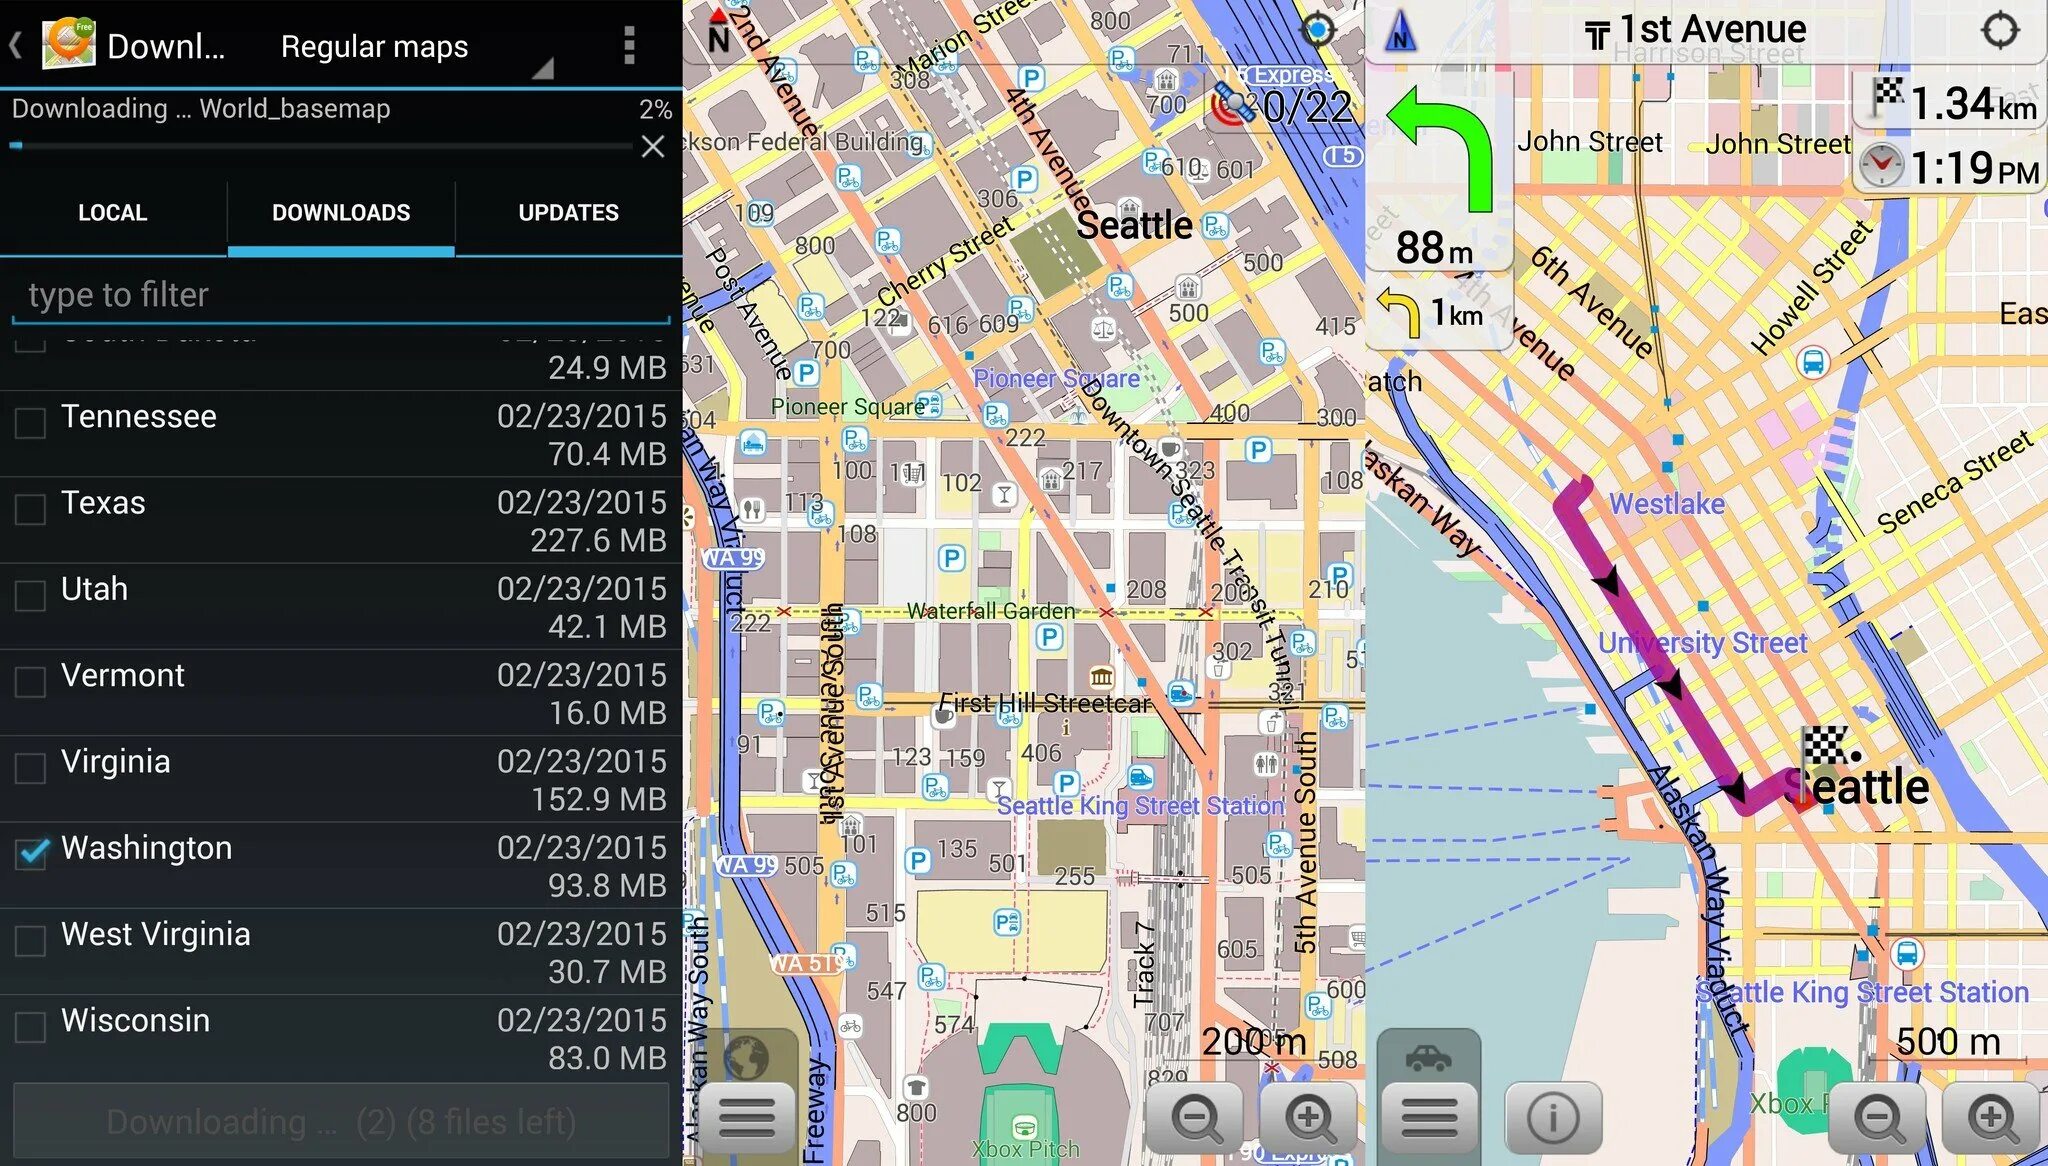Cancel the World_basemap download
The image size is (2048, 1166).
click(653, 147)
